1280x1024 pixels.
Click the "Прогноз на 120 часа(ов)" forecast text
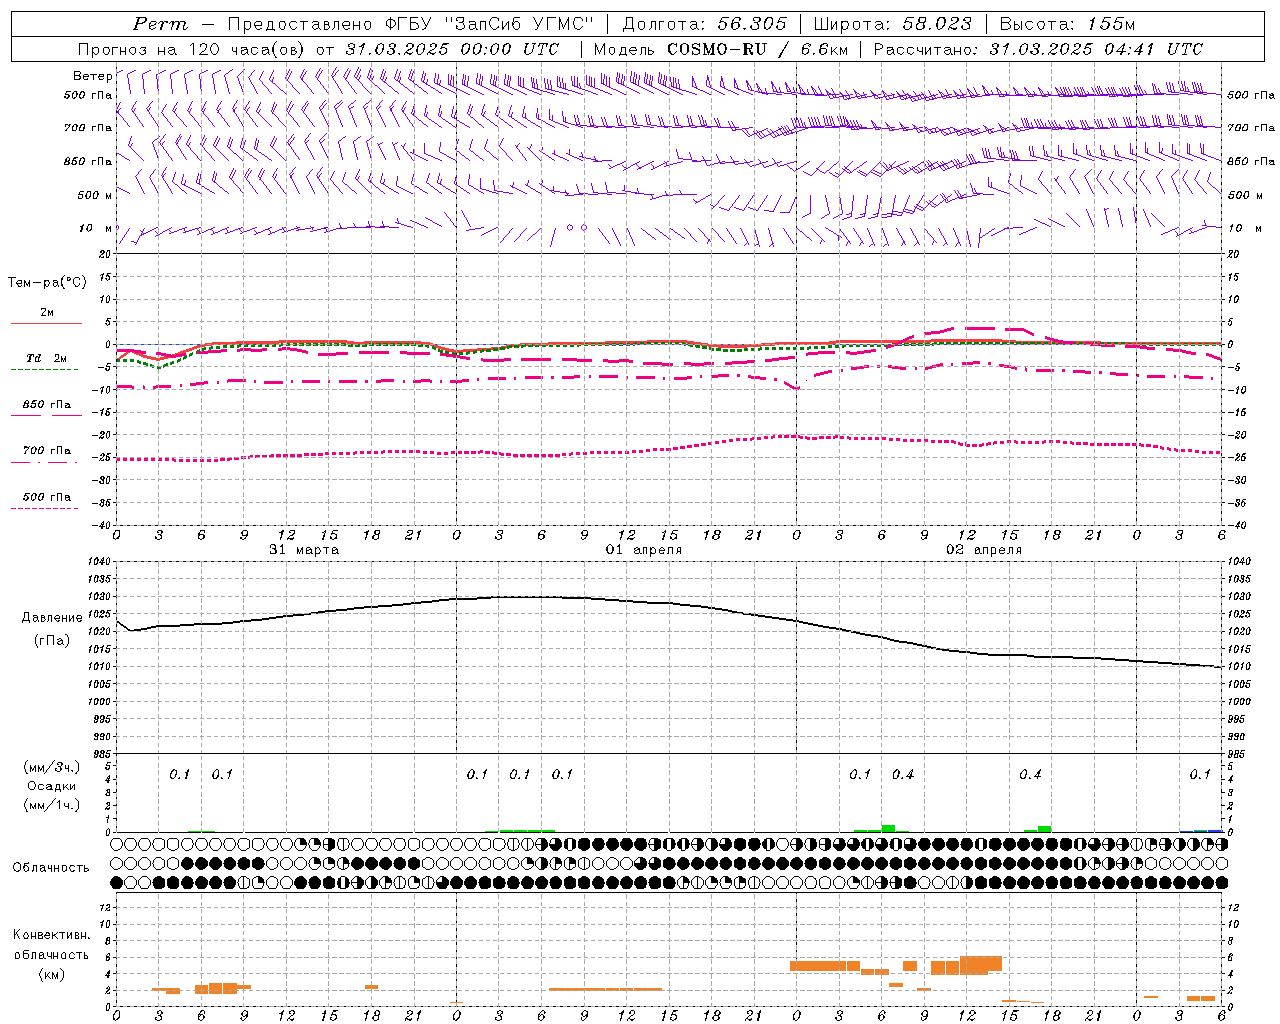click(193, 49)
